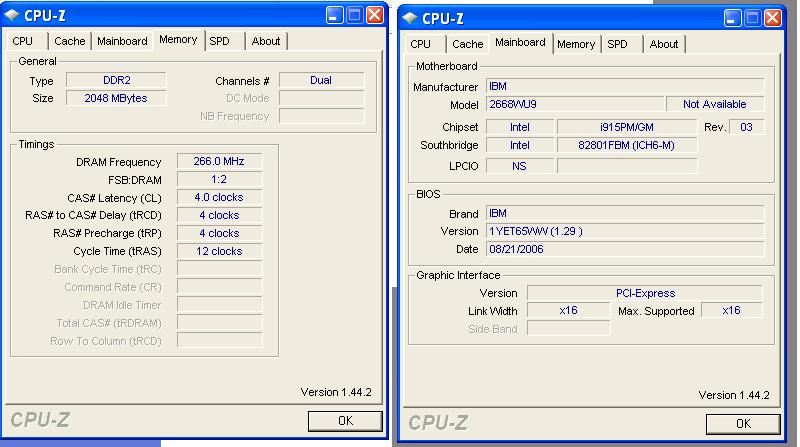Click Link Width value x16

(x=568, y=310)
